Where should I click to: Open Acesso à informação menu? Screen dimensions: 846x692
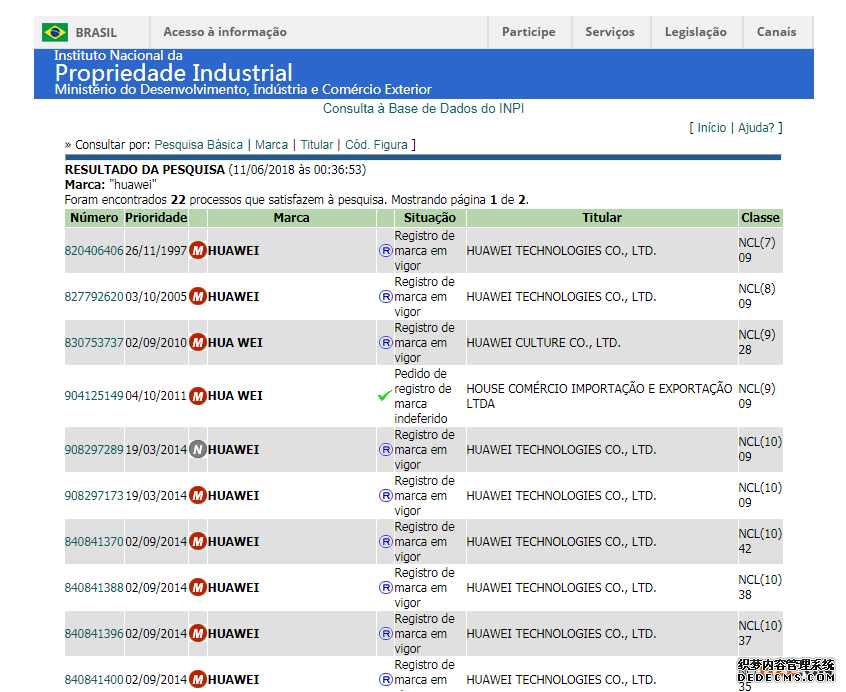click(225, 32)
